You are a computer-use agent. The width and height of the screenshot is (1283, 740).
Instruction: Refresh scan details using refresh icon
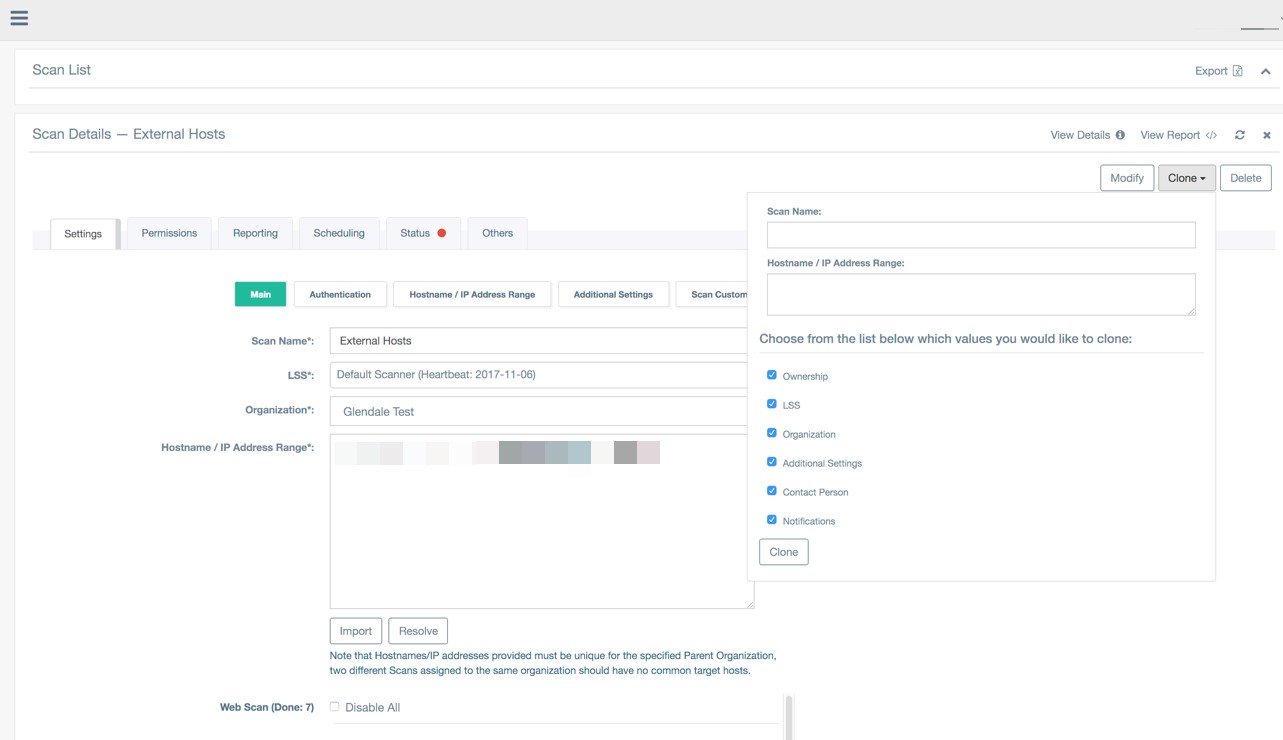1240,135
